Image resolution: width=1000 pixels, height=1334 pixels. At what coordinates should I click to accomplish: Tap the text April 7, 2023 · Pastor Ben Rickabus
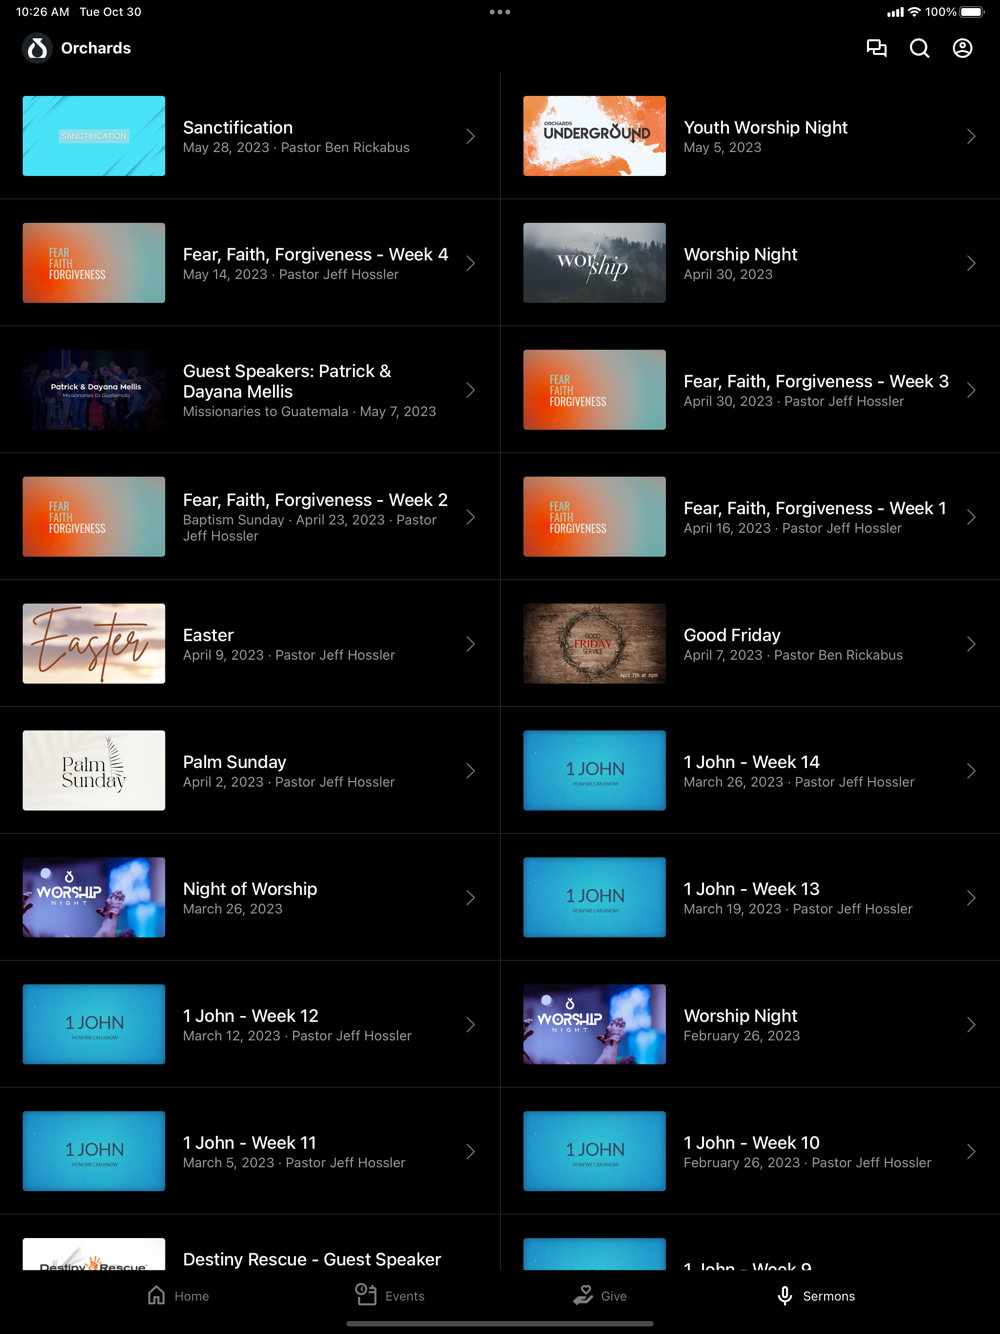793,656
